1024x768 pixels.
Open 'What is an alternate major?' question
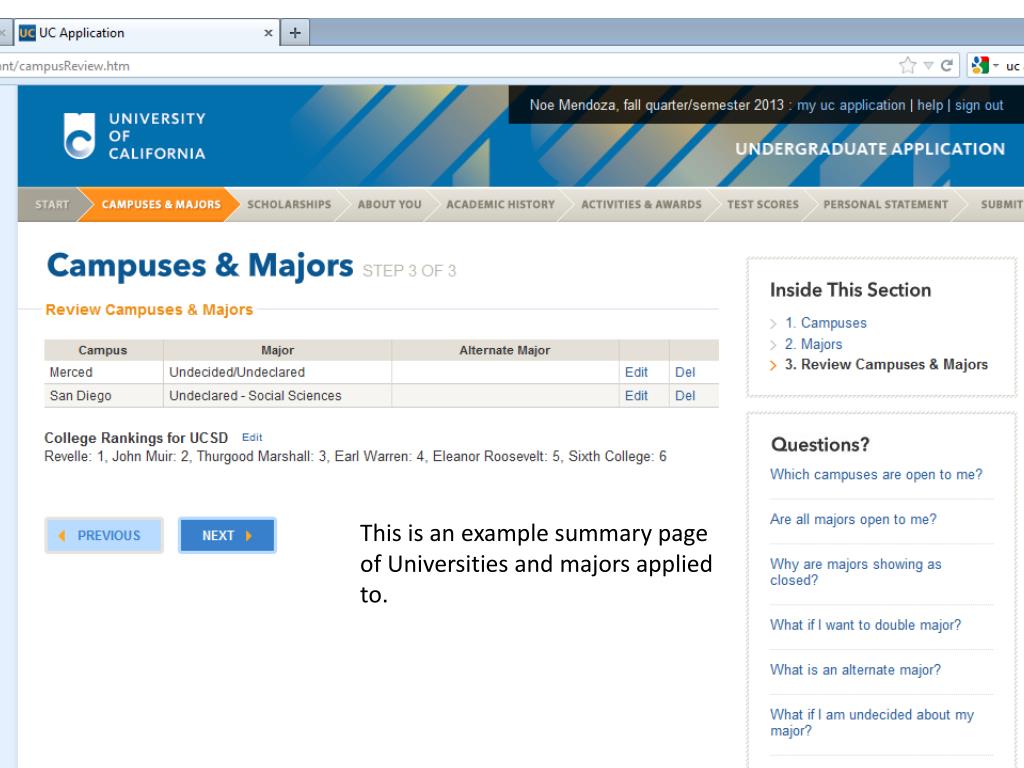click(x=856, y=670)
